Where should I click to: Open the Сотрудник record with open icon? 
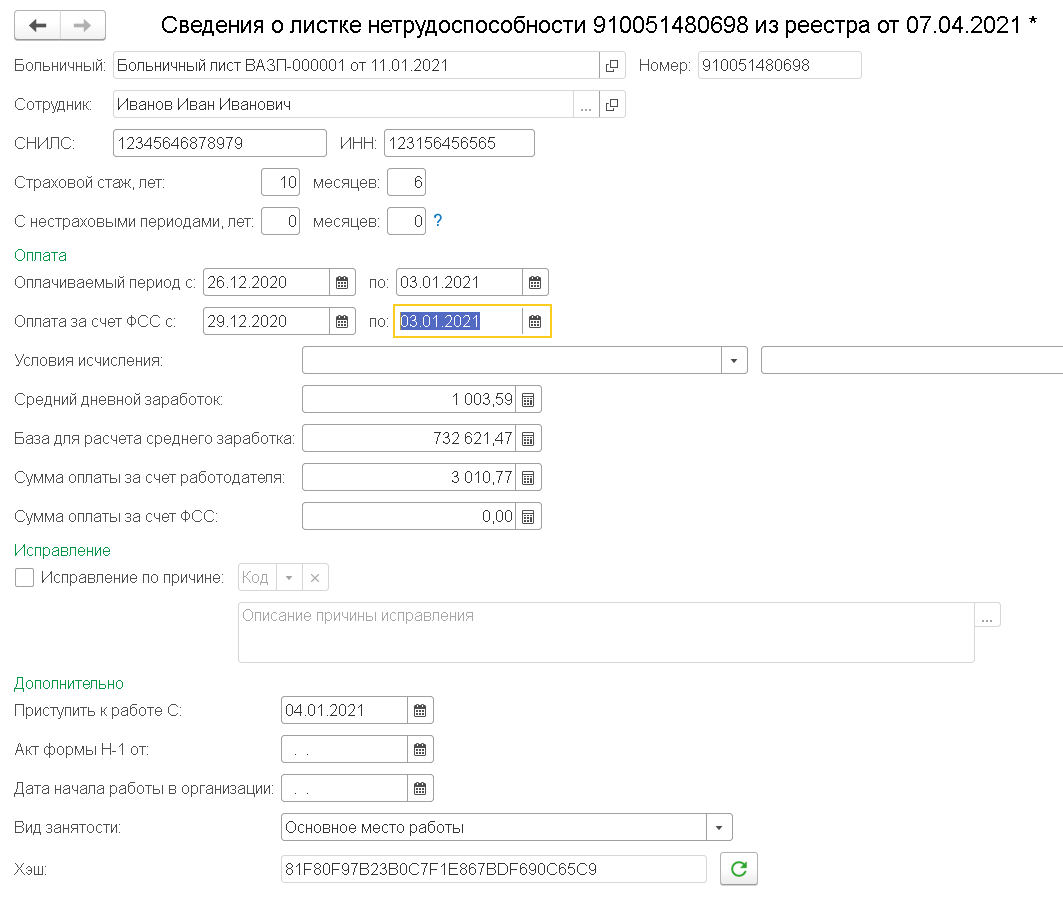(x=612, y=104)
